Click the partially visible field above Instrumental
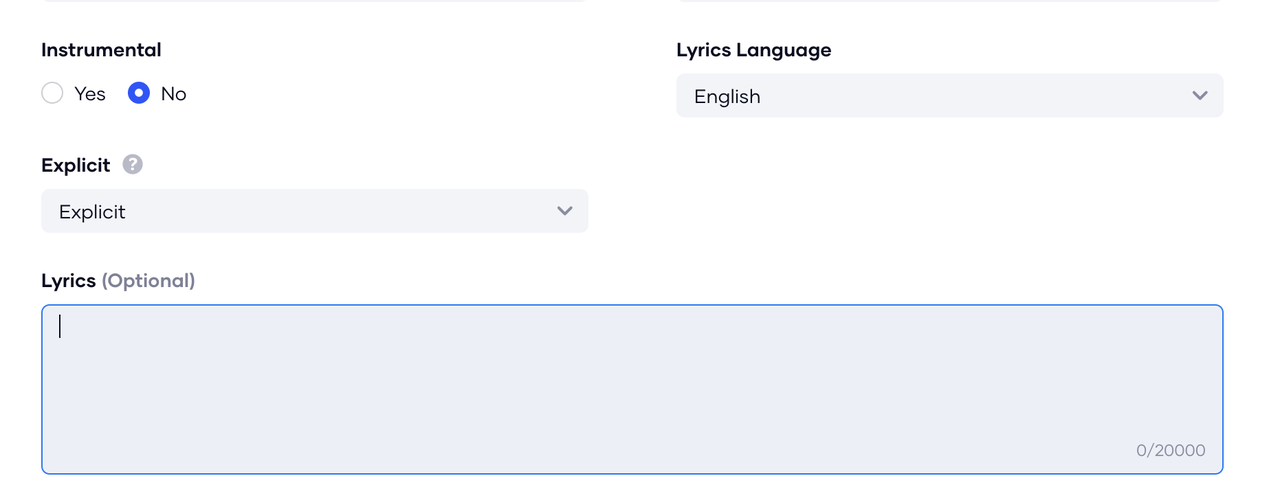 coord(315,1)
